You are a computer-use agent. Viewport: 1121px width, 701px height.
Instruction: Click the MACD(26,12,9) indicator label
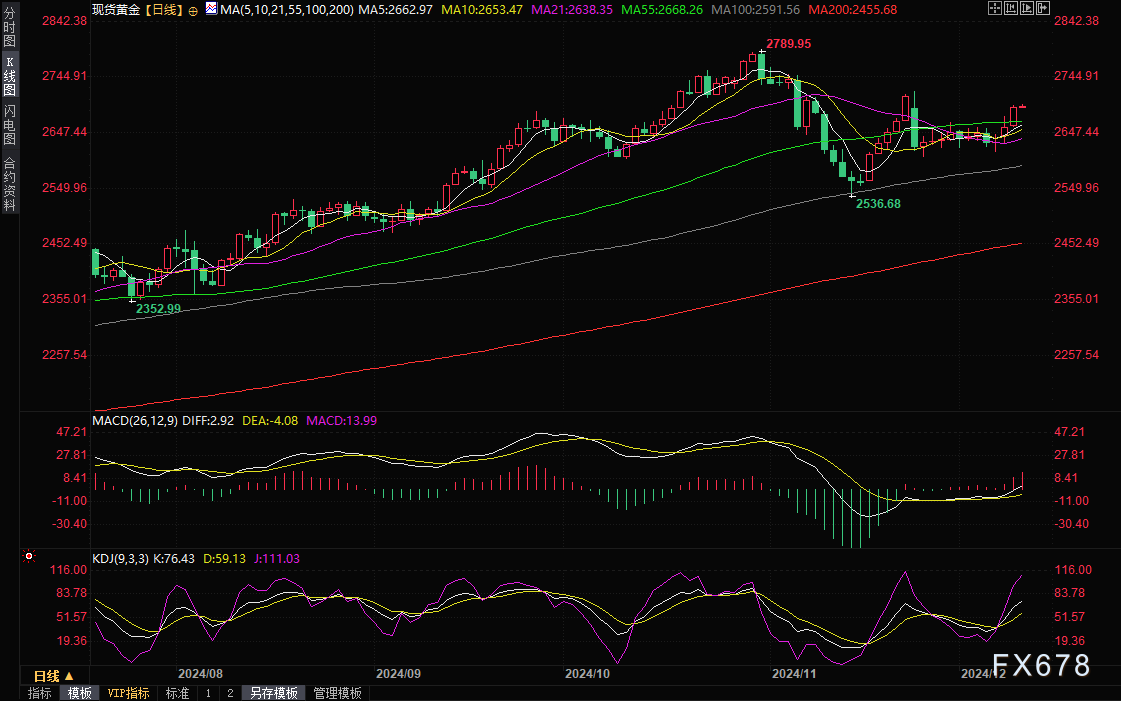[135, 421]
